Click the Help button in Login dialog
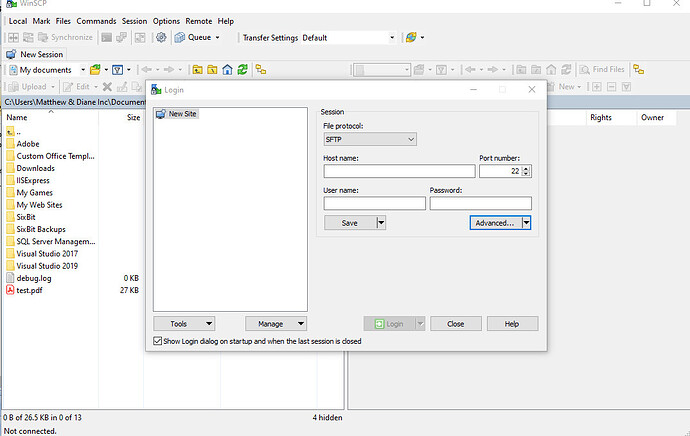Screen dimensions: 690x436 (x=512, y=324)
